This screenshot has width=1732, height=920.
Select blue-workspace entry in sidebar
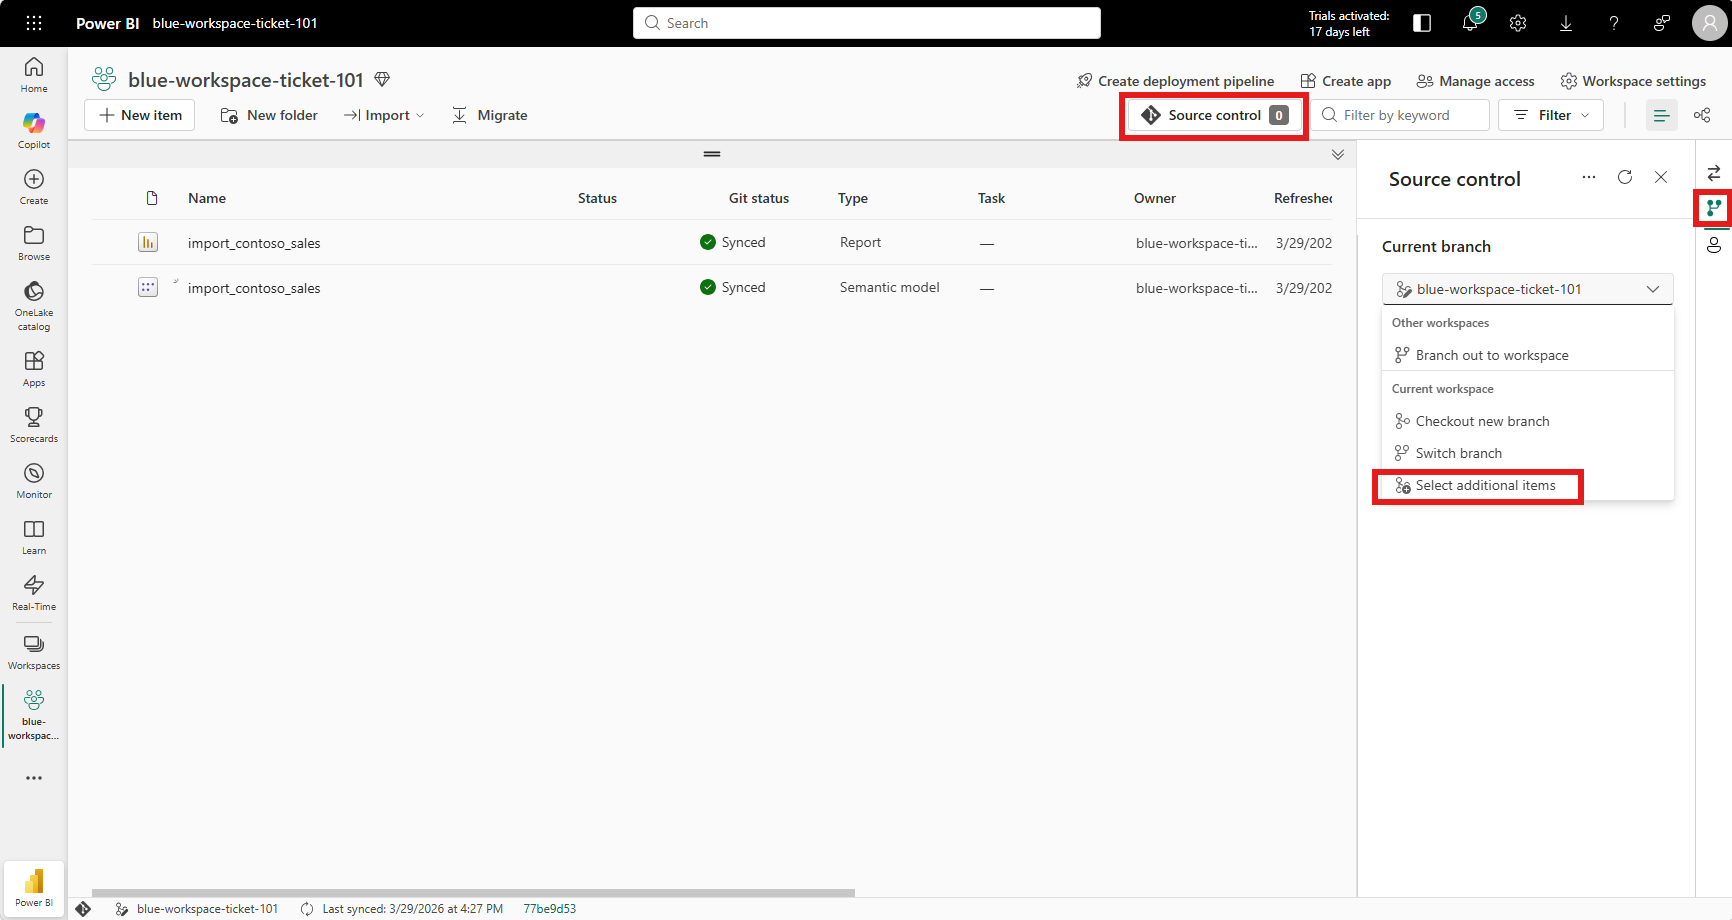coord(34,715)
